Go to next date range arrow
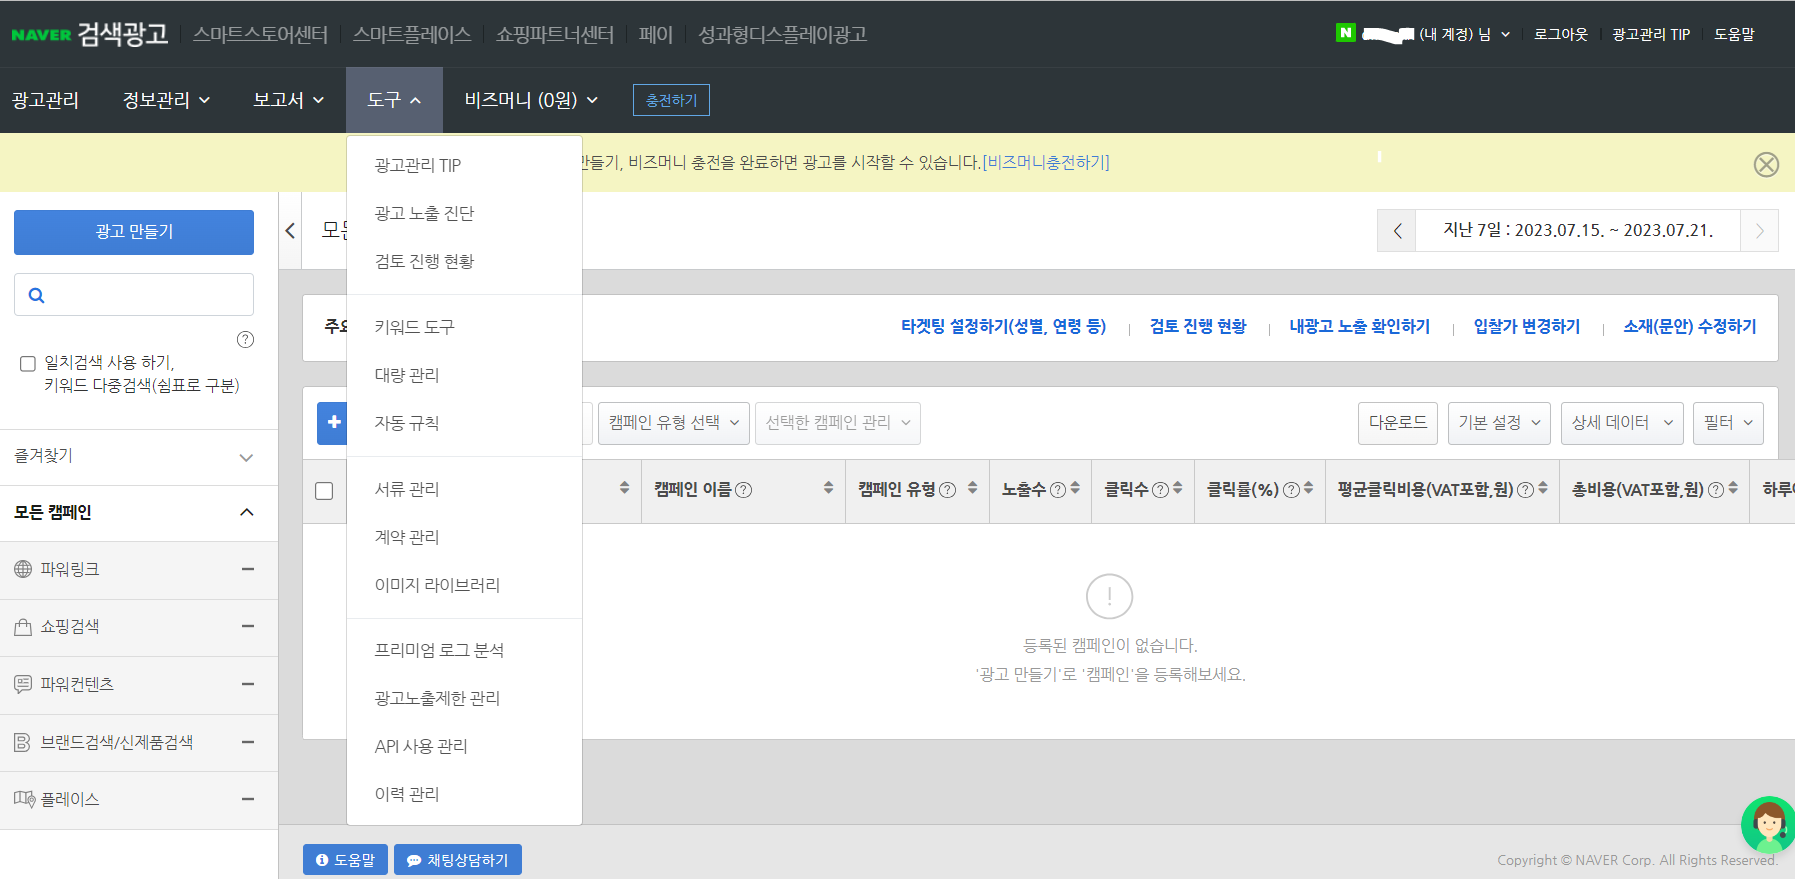1795x879 pixels. pos(1759,230)
